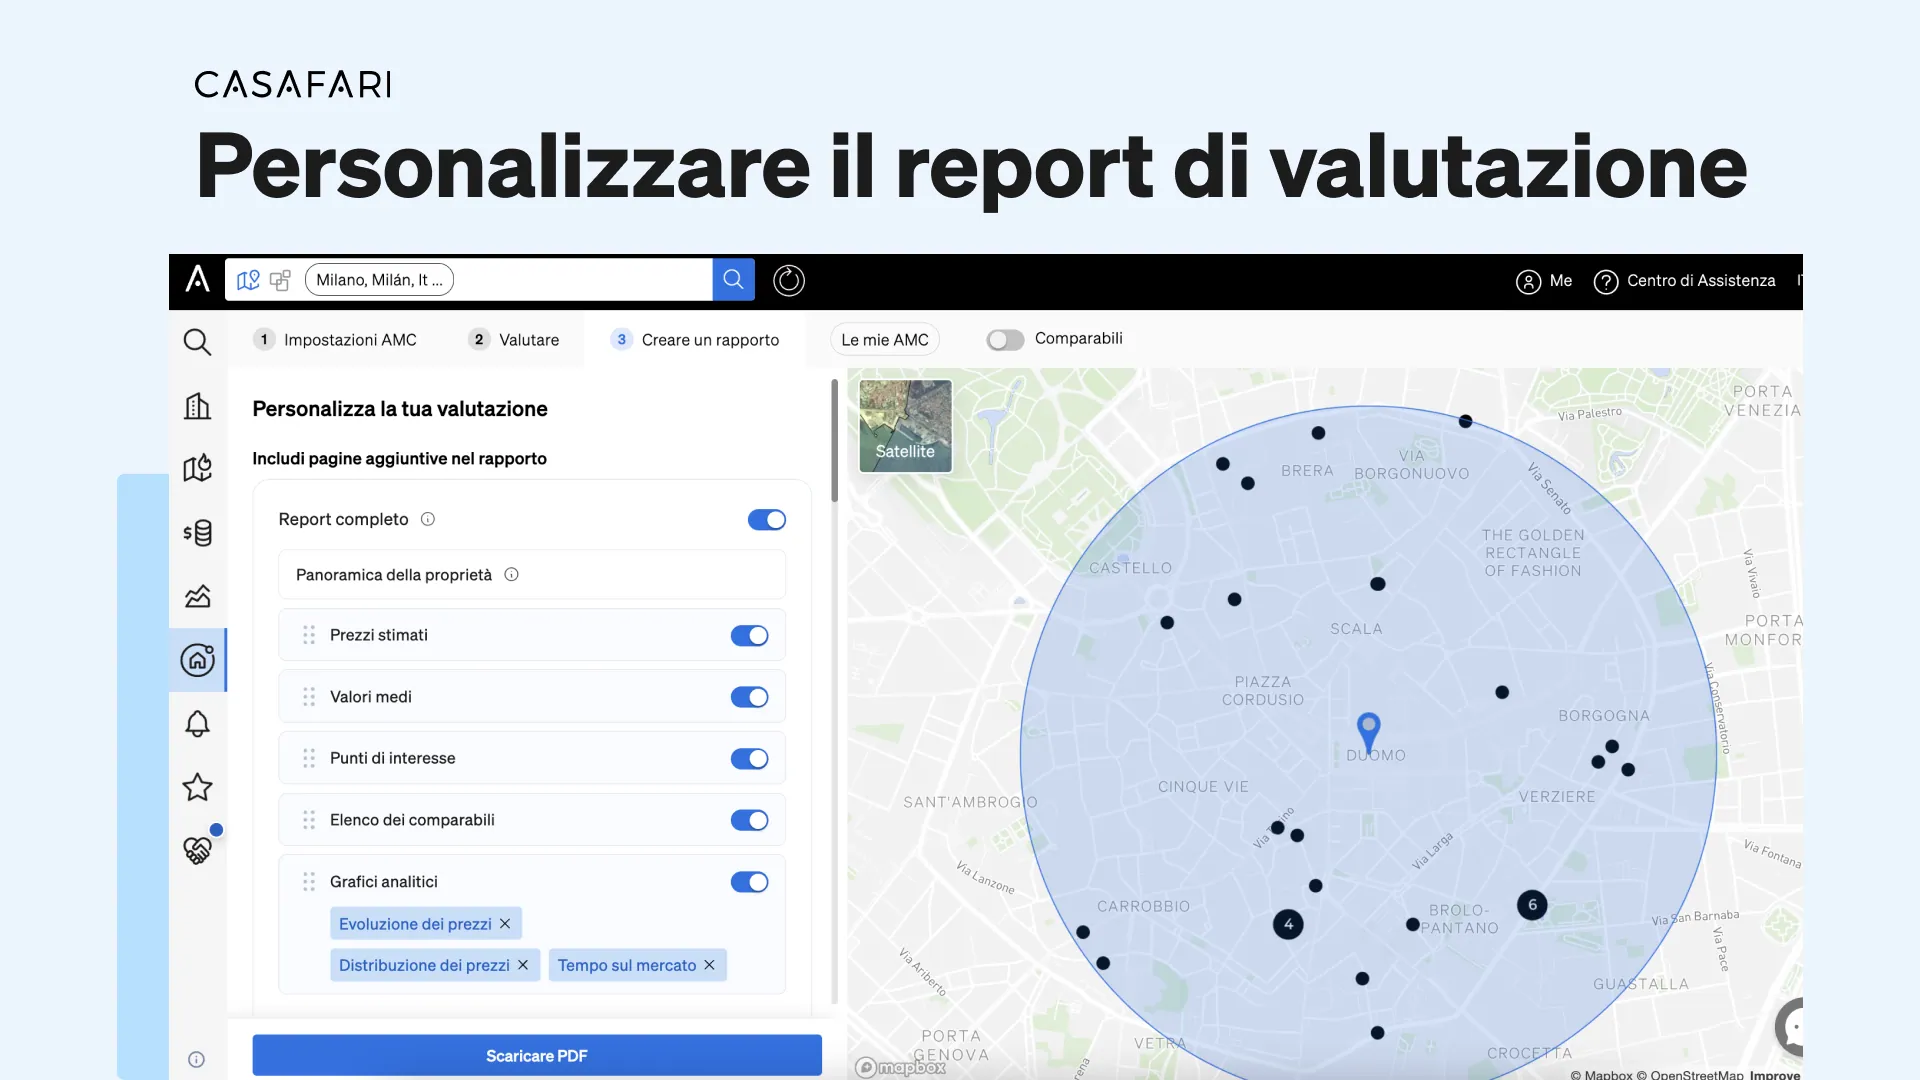Click the blue Duomo location pin

pyautogui.click(x=1368, y=732)
